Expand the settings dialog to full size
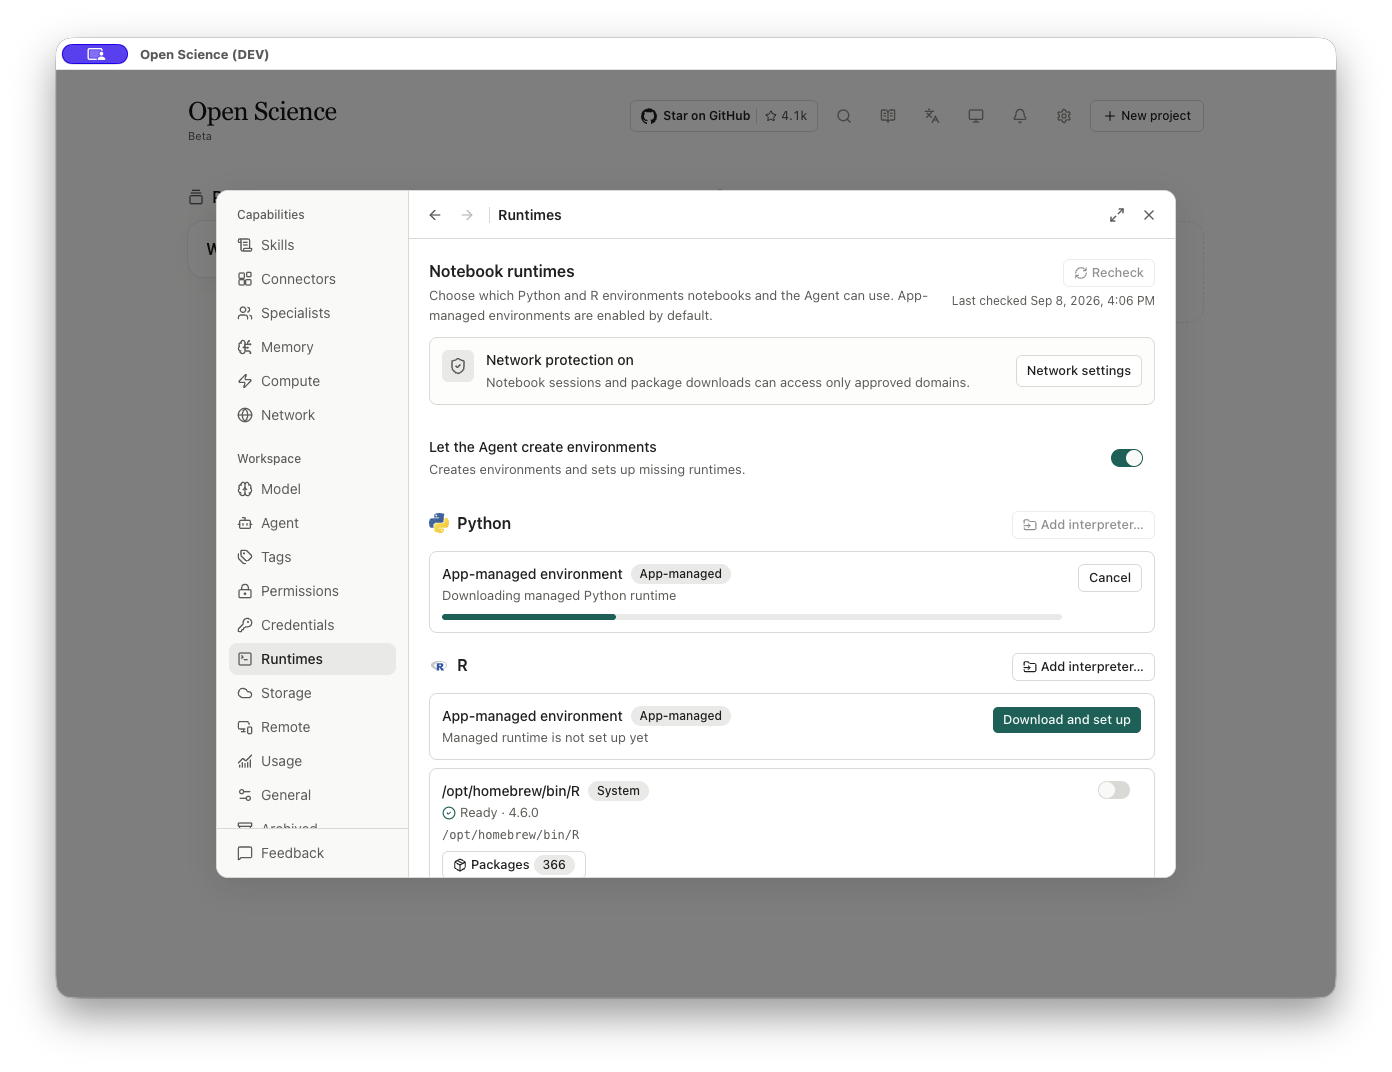 (1117, 215)
